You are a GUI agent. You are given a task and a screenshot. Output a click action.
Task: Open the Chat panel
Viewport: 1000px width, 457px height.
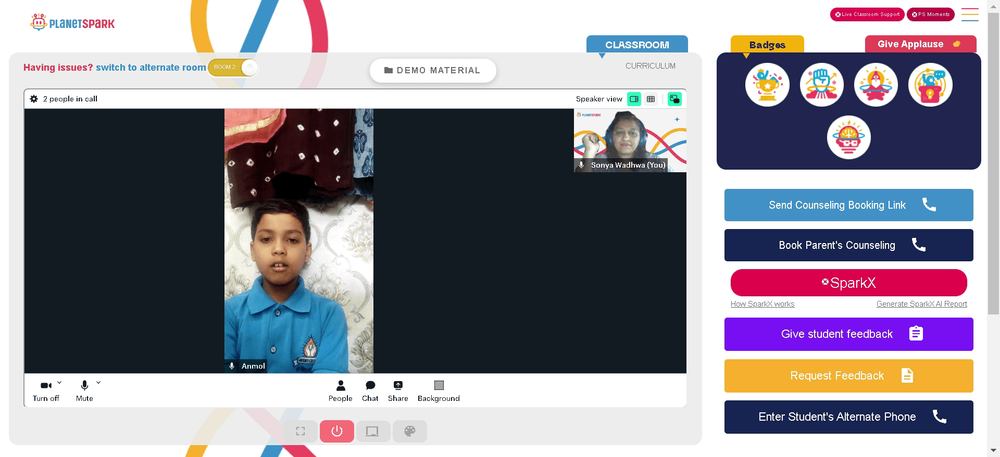coord(370,391)
